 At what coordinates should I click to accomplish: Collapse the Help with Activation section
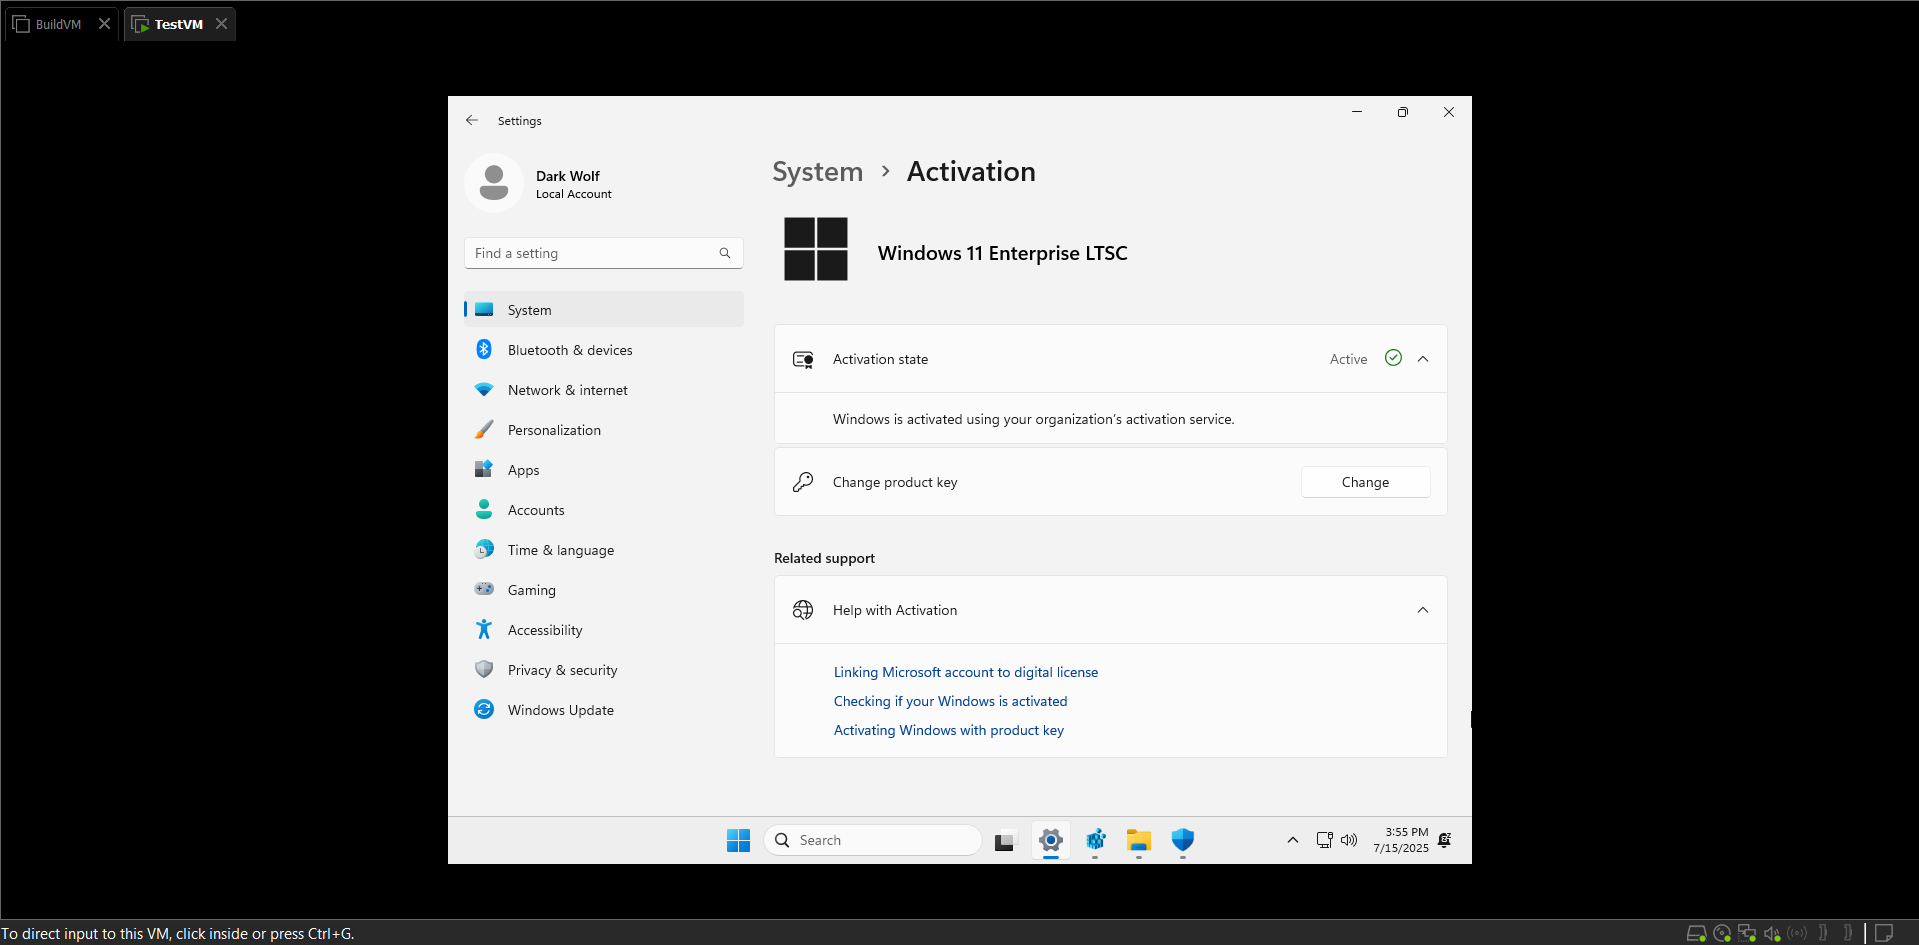coord(1423,610)
